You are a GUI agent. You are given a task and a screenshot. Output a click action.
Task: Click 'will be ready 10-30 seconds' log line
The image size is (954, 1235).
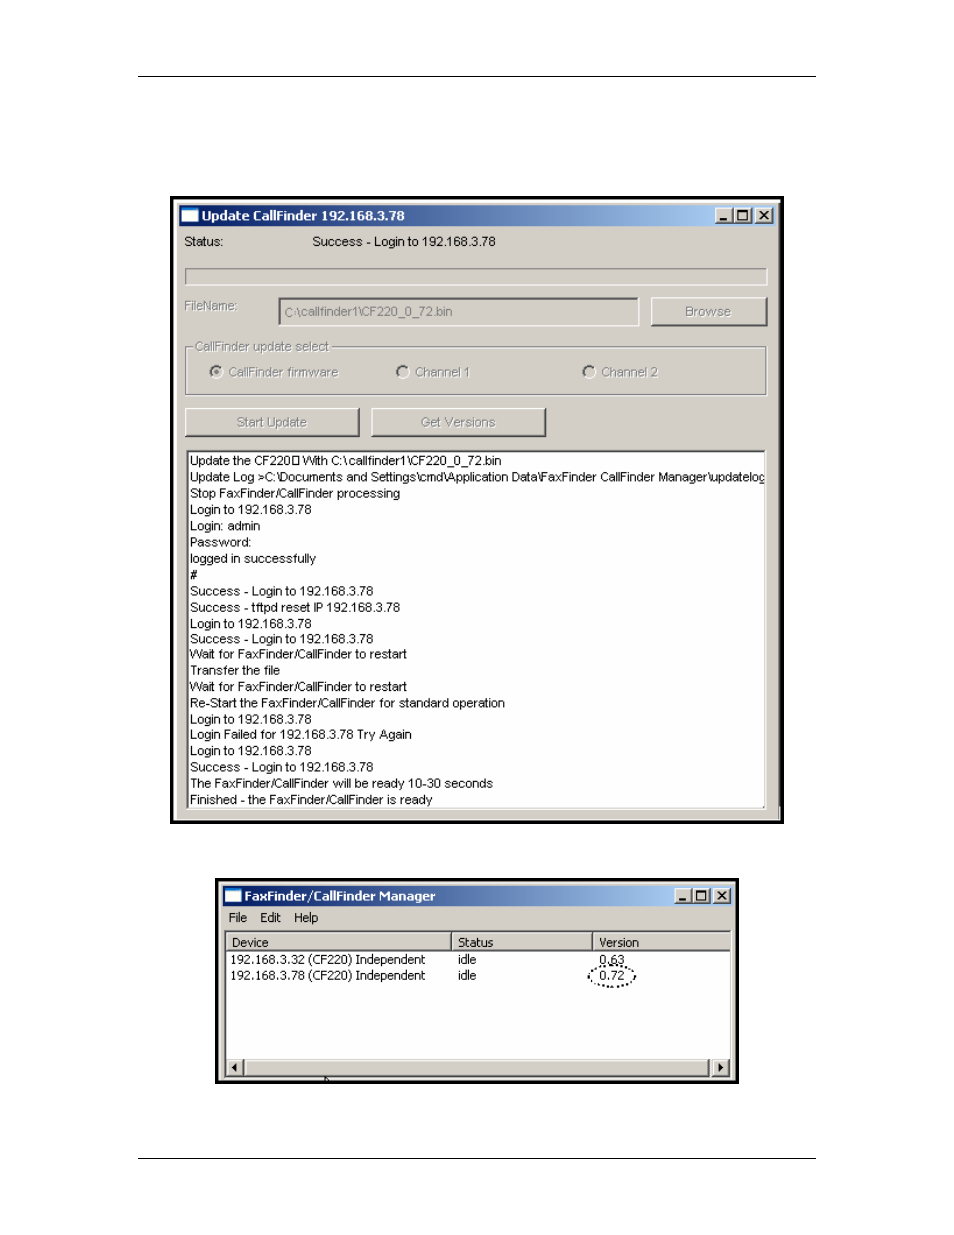coord(341,784)
